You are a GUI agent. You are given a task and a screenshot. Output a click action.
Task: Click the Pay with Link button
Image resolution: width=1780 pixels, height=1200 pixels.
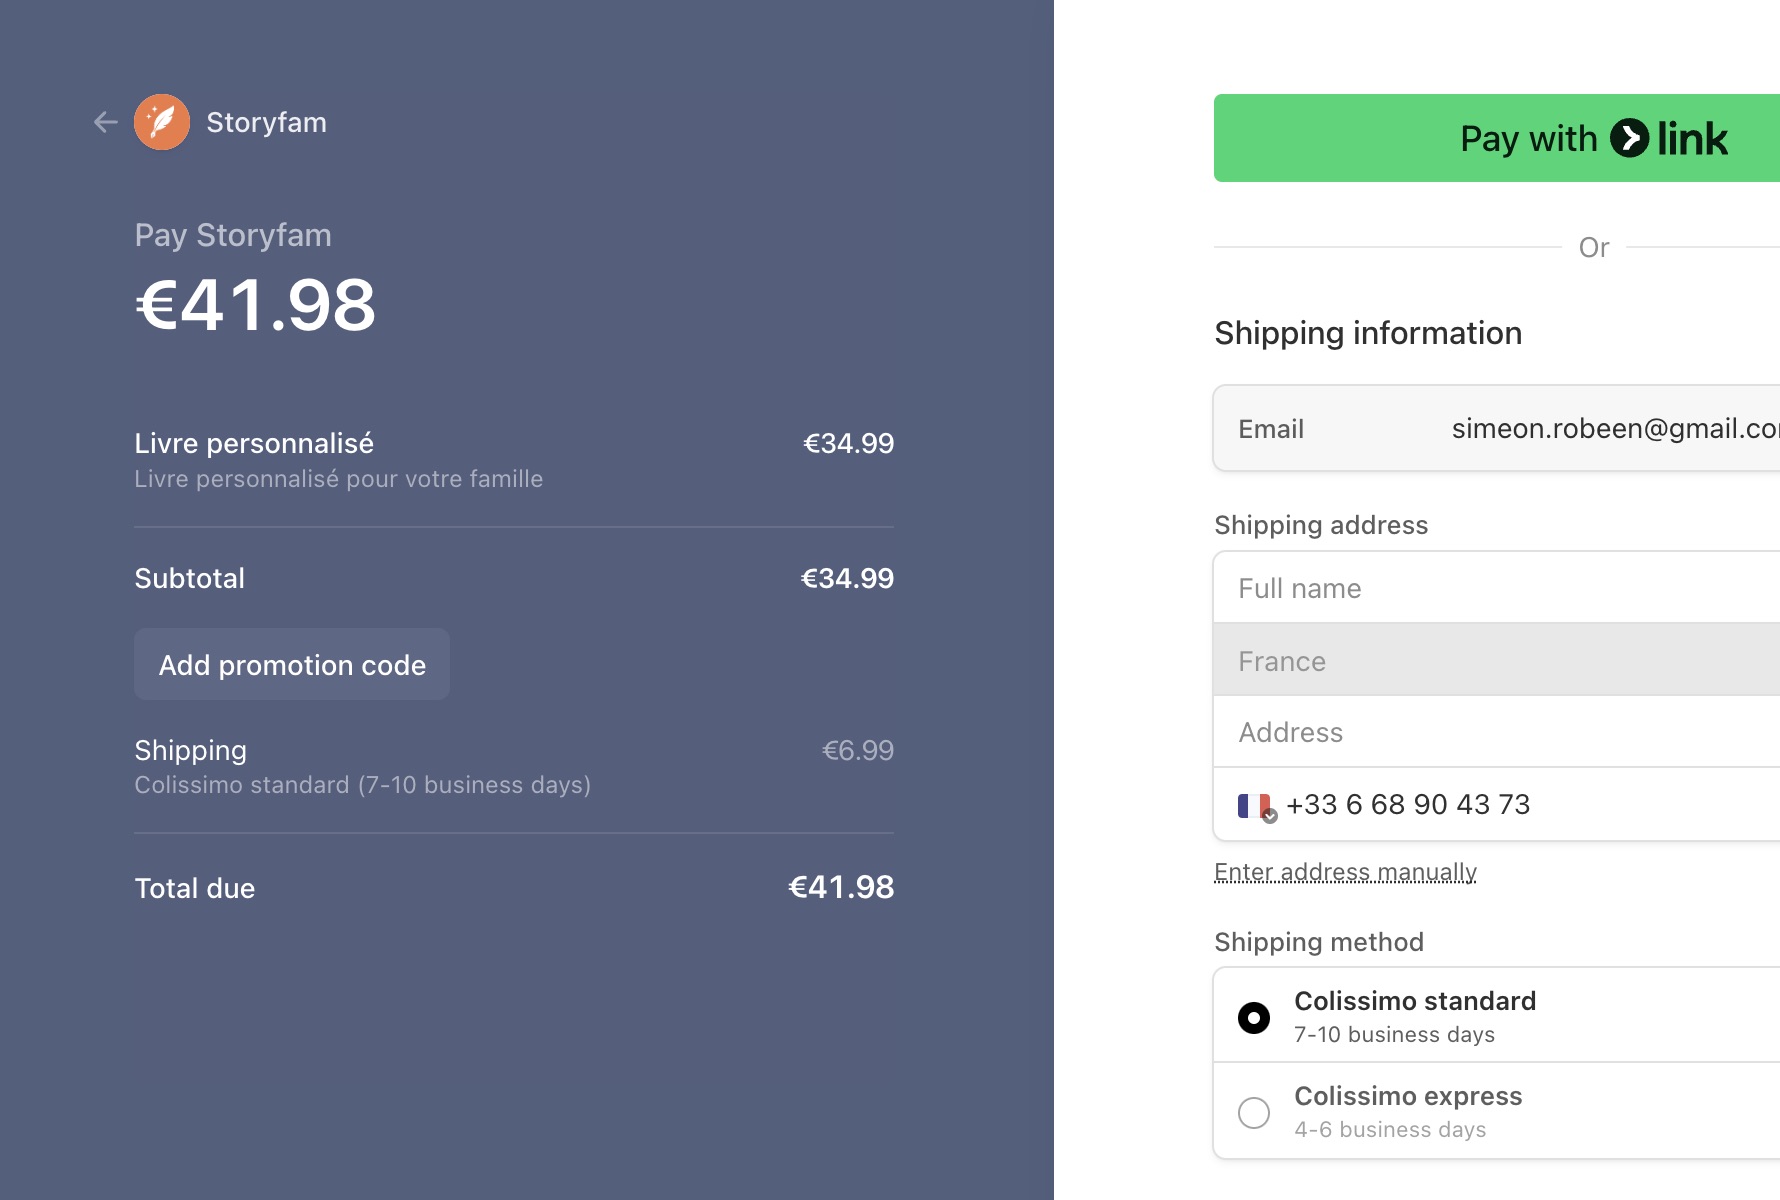(x=1495, y=138)
